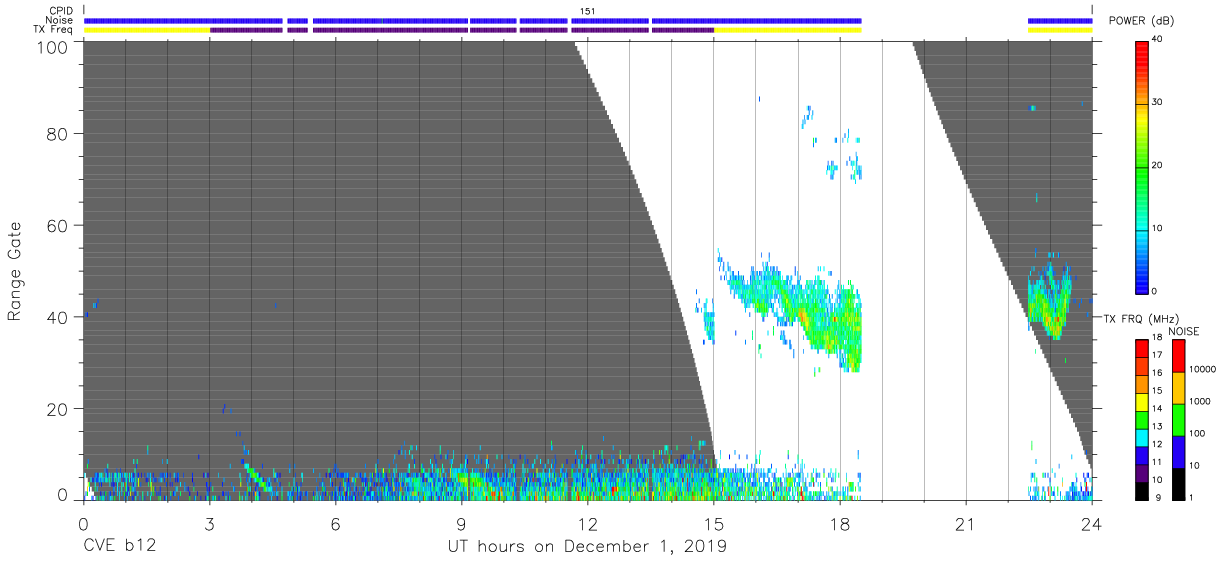Click the NOISE color scale bar

point(1178,419)
